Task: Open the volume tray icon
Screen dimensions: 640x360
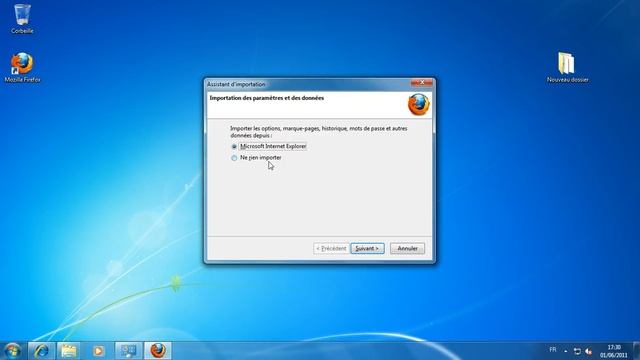Action: 589,351
